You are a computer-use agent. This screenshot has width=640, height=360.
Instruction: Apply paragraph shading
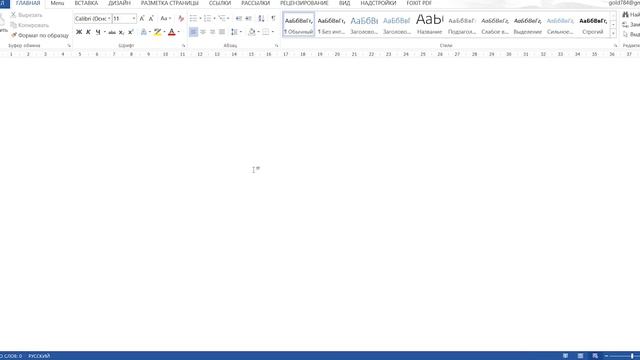[252, 32]
